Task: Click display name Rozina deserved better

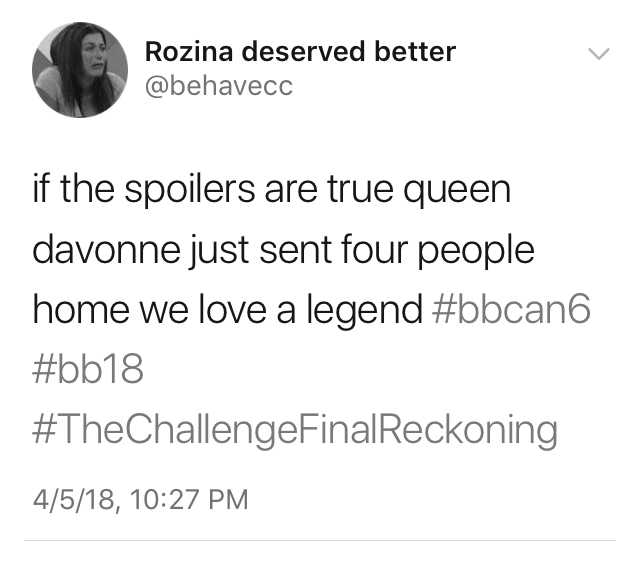Action: (x=300, y=52)
